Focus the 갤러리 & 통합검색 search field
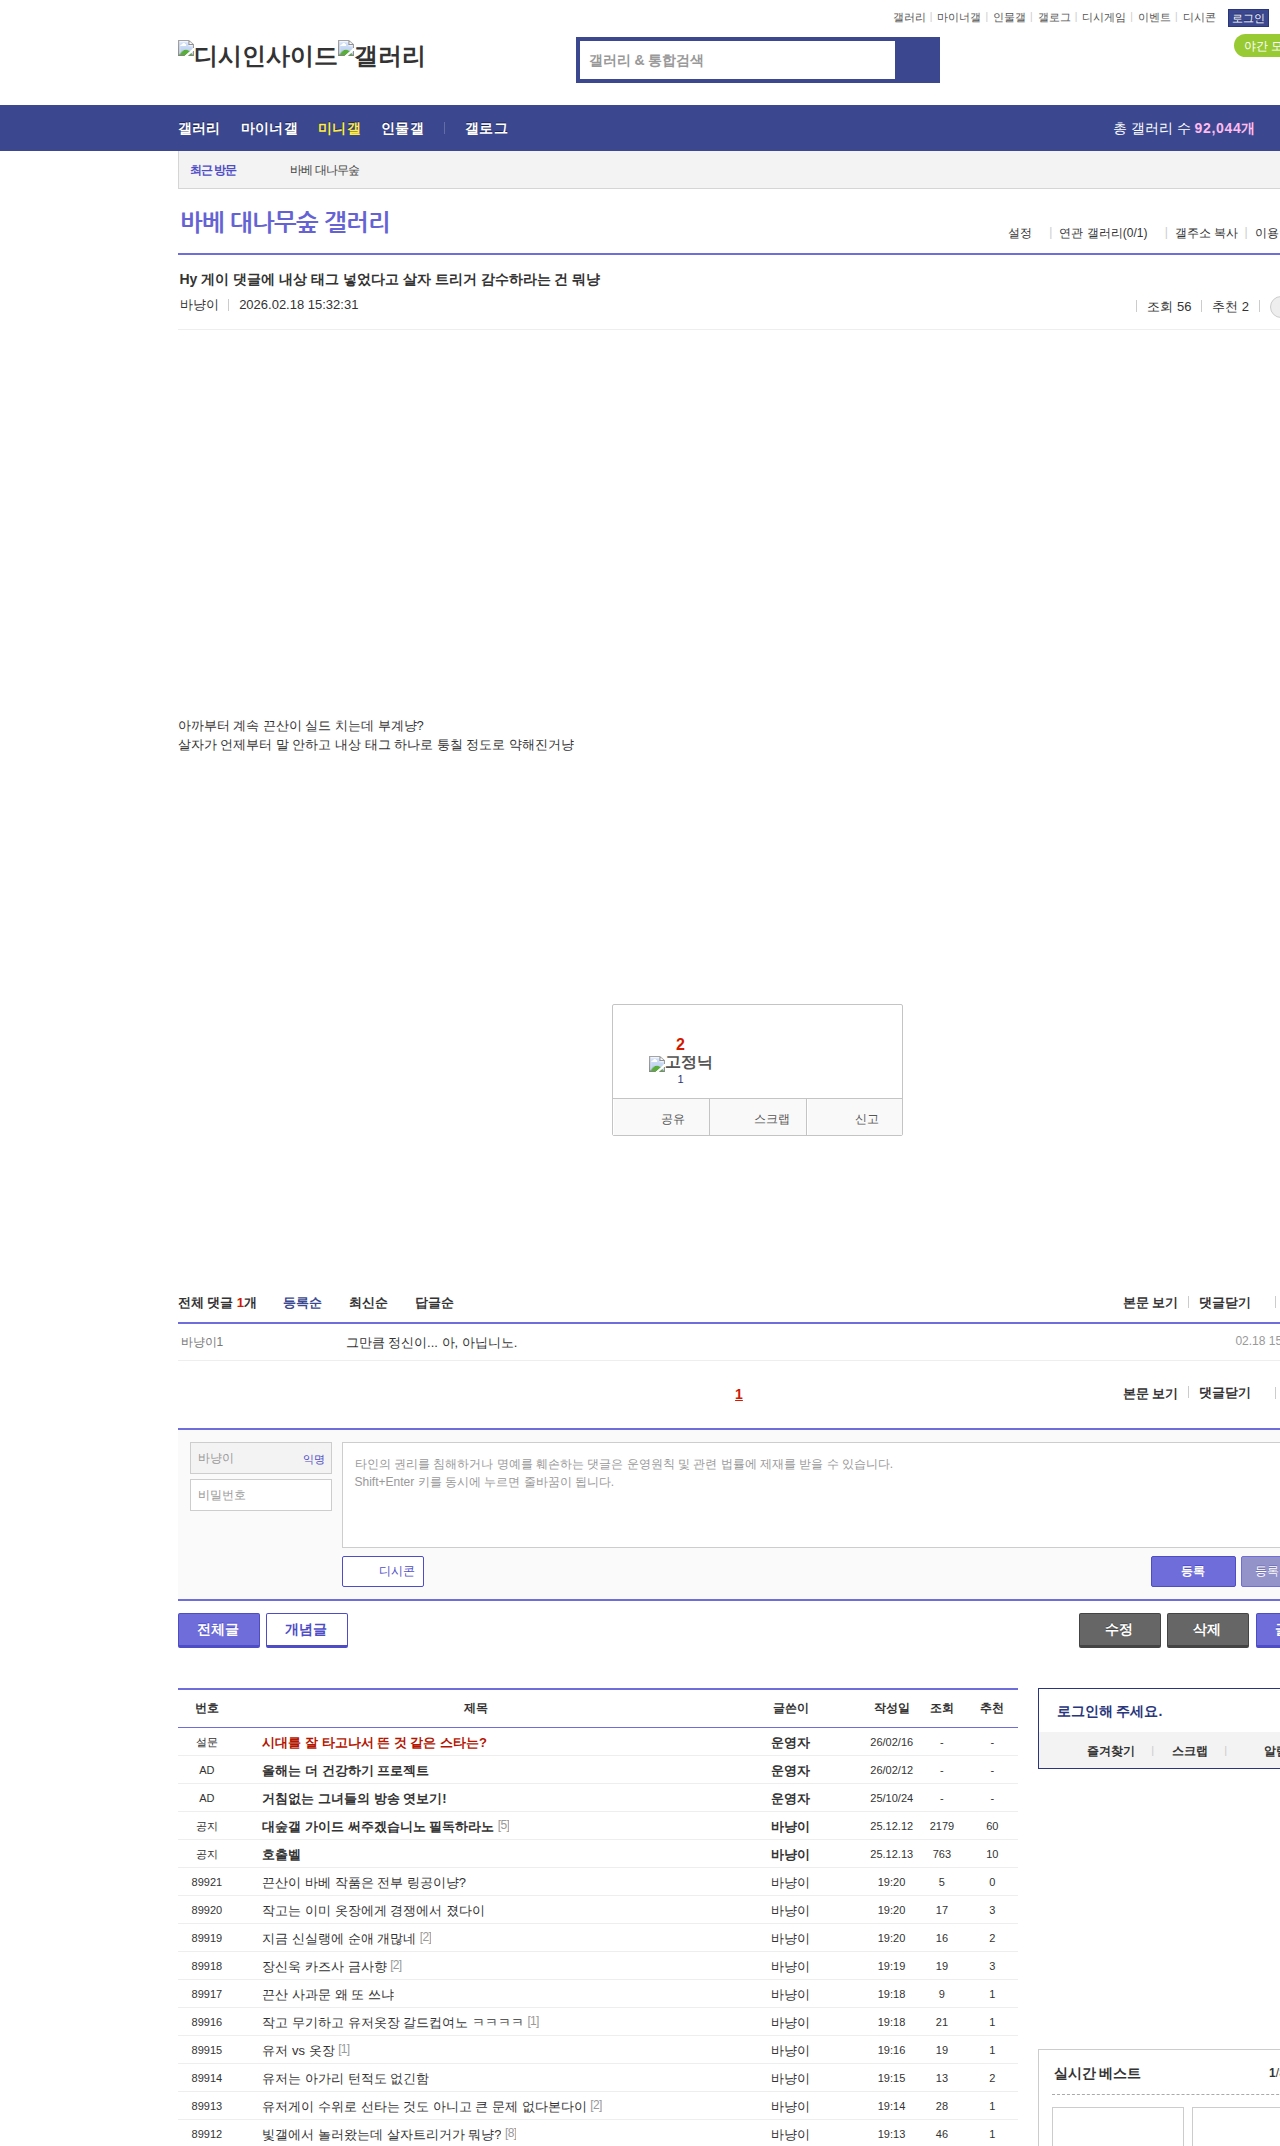The height and width of the screenshot is (2146, 1280). (x=737, y=60)
